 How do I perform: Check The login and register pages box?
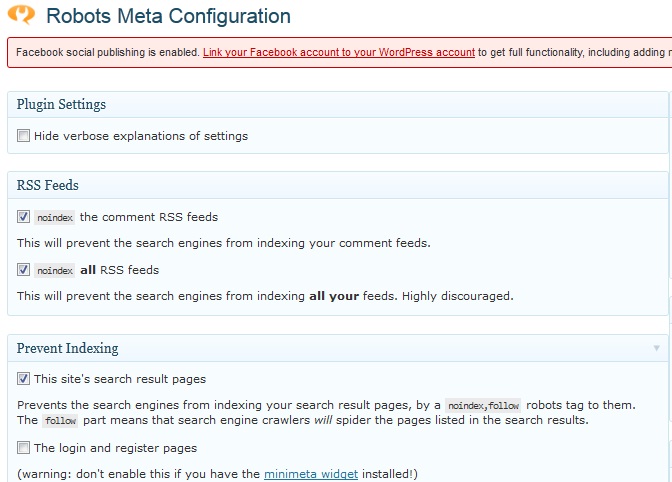(23, 448)
